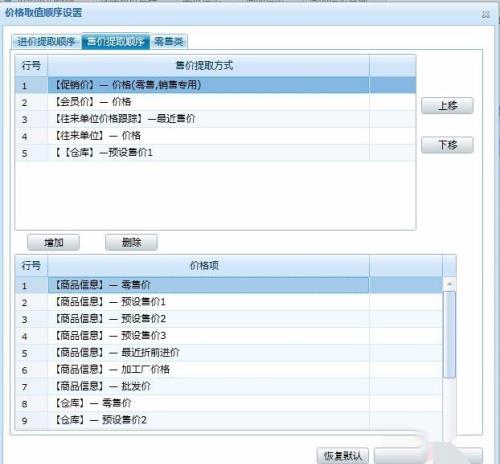Select 【商品信息】— 预设售价1 price item

pyautogui.click(x=229, y=302)
